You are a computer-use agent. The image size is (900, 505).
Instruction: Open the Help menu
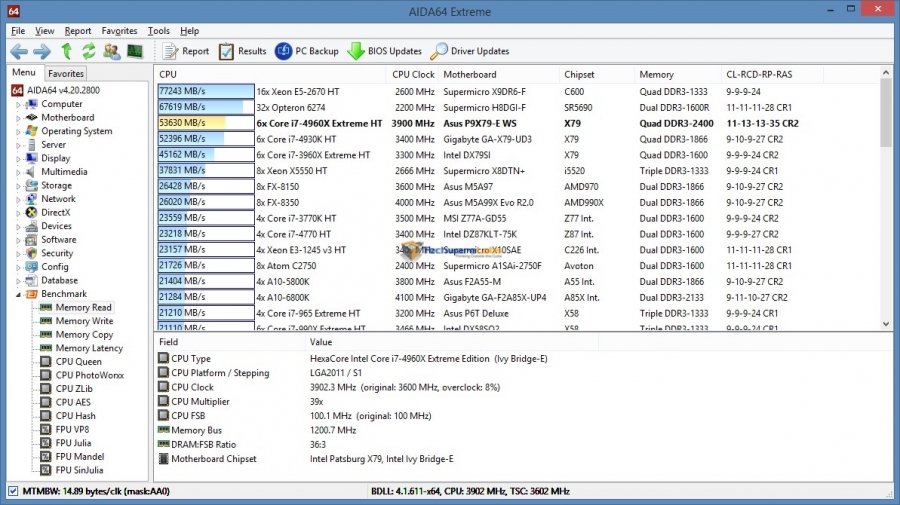189,31
